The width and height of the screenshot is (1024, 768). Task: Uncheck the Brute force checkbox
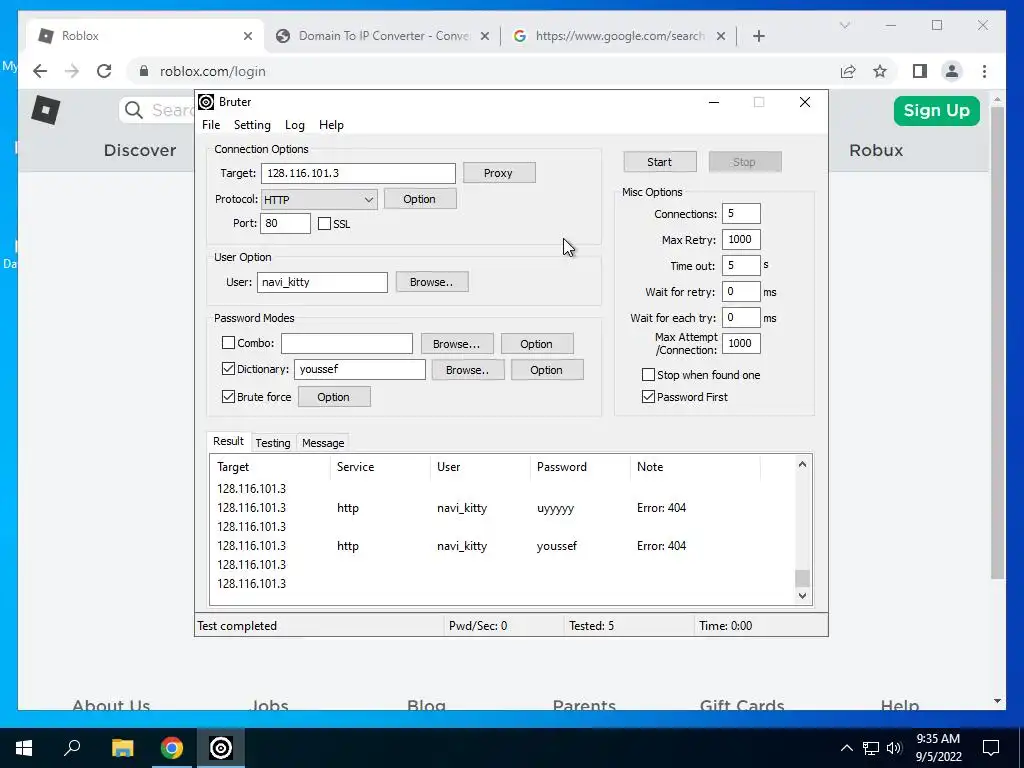click(229, 396)
